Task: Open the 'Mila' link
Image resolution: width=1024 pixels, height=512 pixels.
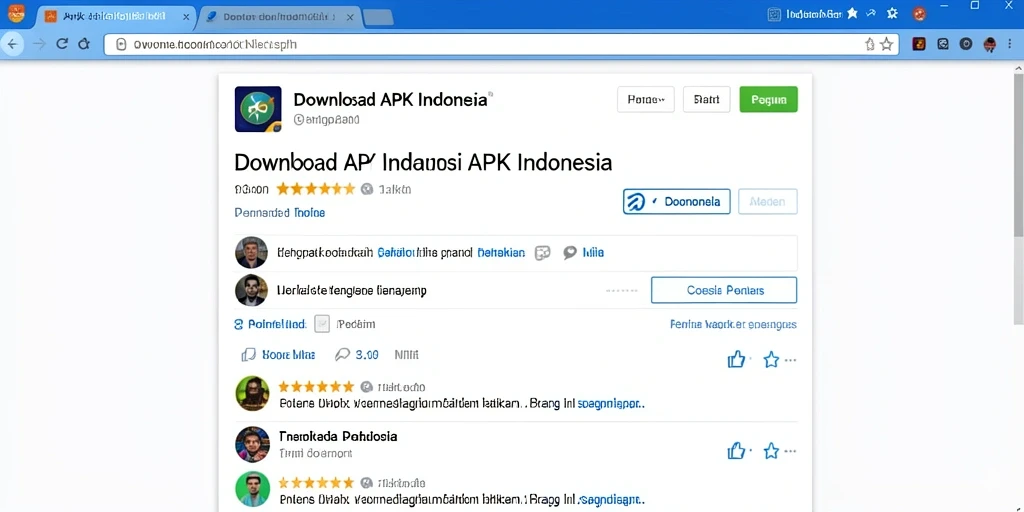Action: click(x=593, y=252)
